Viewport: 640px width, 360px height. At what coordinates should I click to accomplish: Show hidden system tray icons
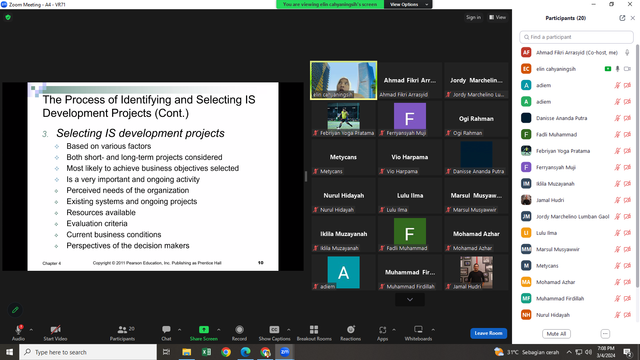569,352
